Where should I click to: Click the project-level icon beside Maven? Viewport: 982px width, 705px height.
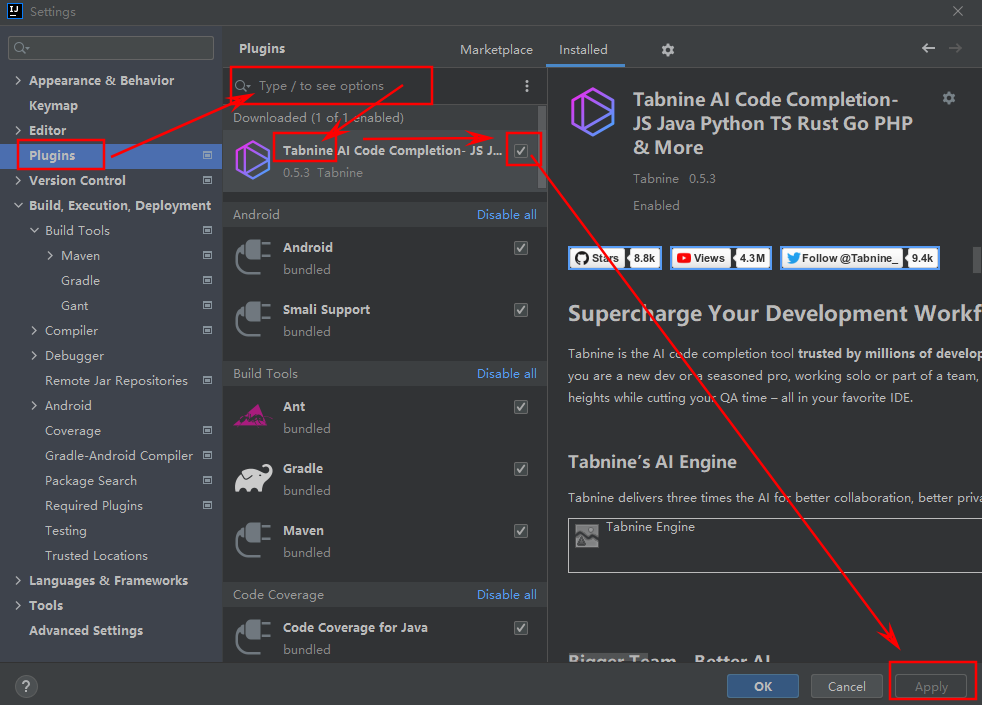pos(207,255)
